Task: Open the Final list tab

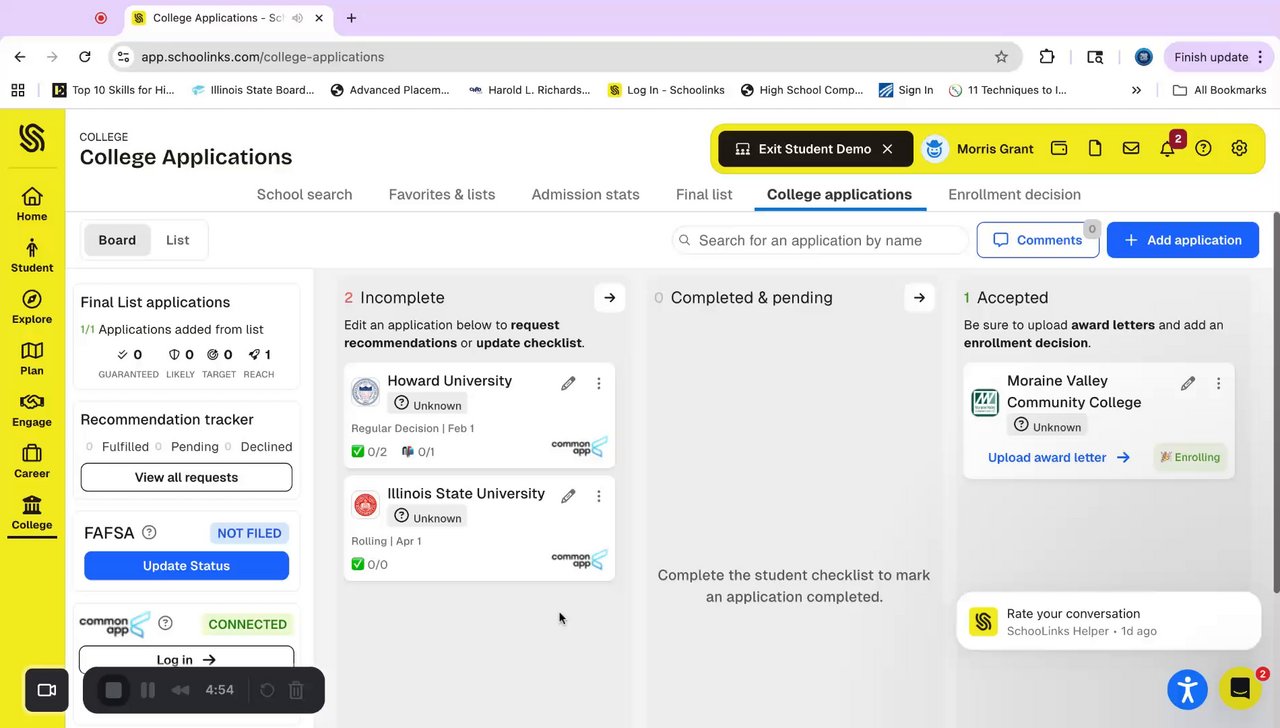Action: click(x=704, y=194)
